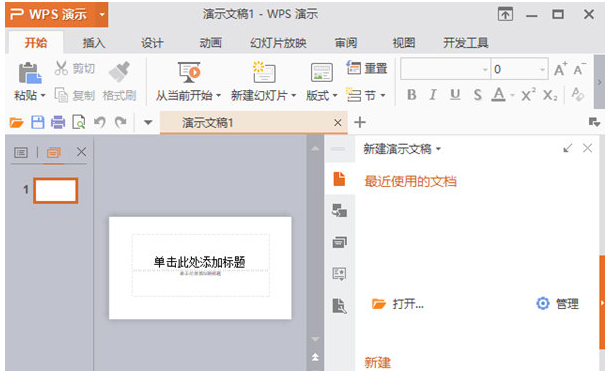
Task: Open the WPS 演示 application menu dropdown
Action: (102, 15)
